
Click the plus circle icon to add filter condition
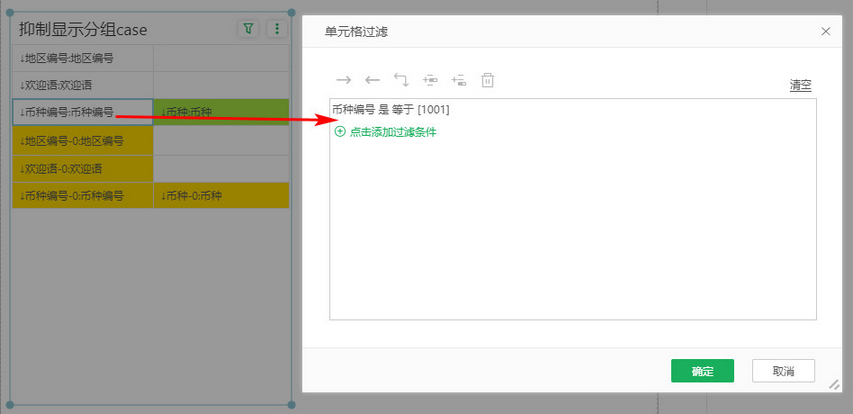click(340, 131)
